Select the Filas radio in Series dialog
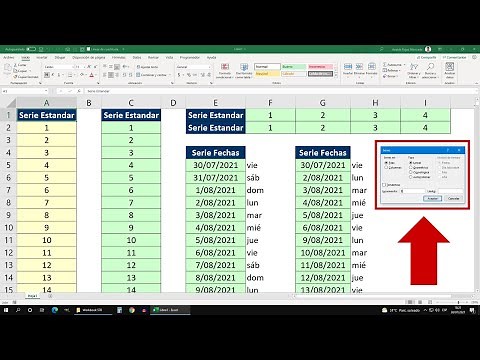 [x=386, y=163]
